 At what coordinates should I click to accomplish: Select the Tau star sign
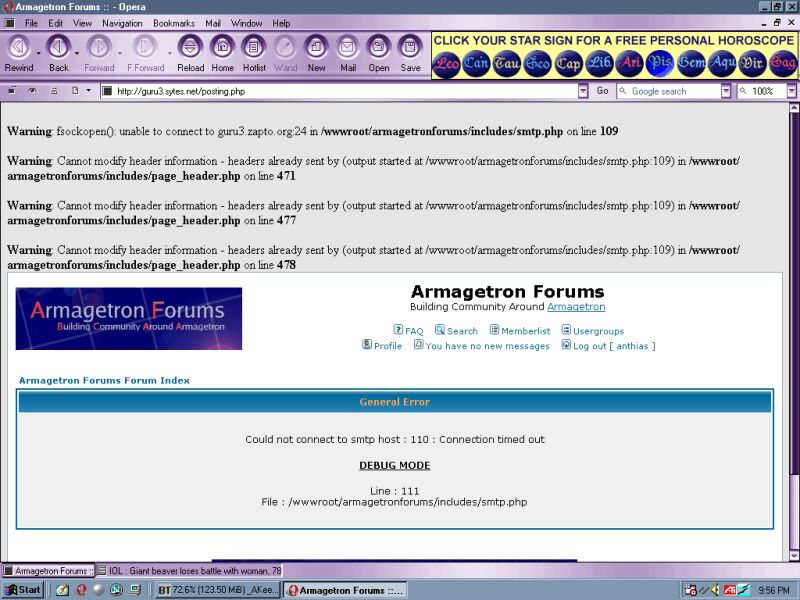(507, 64)
